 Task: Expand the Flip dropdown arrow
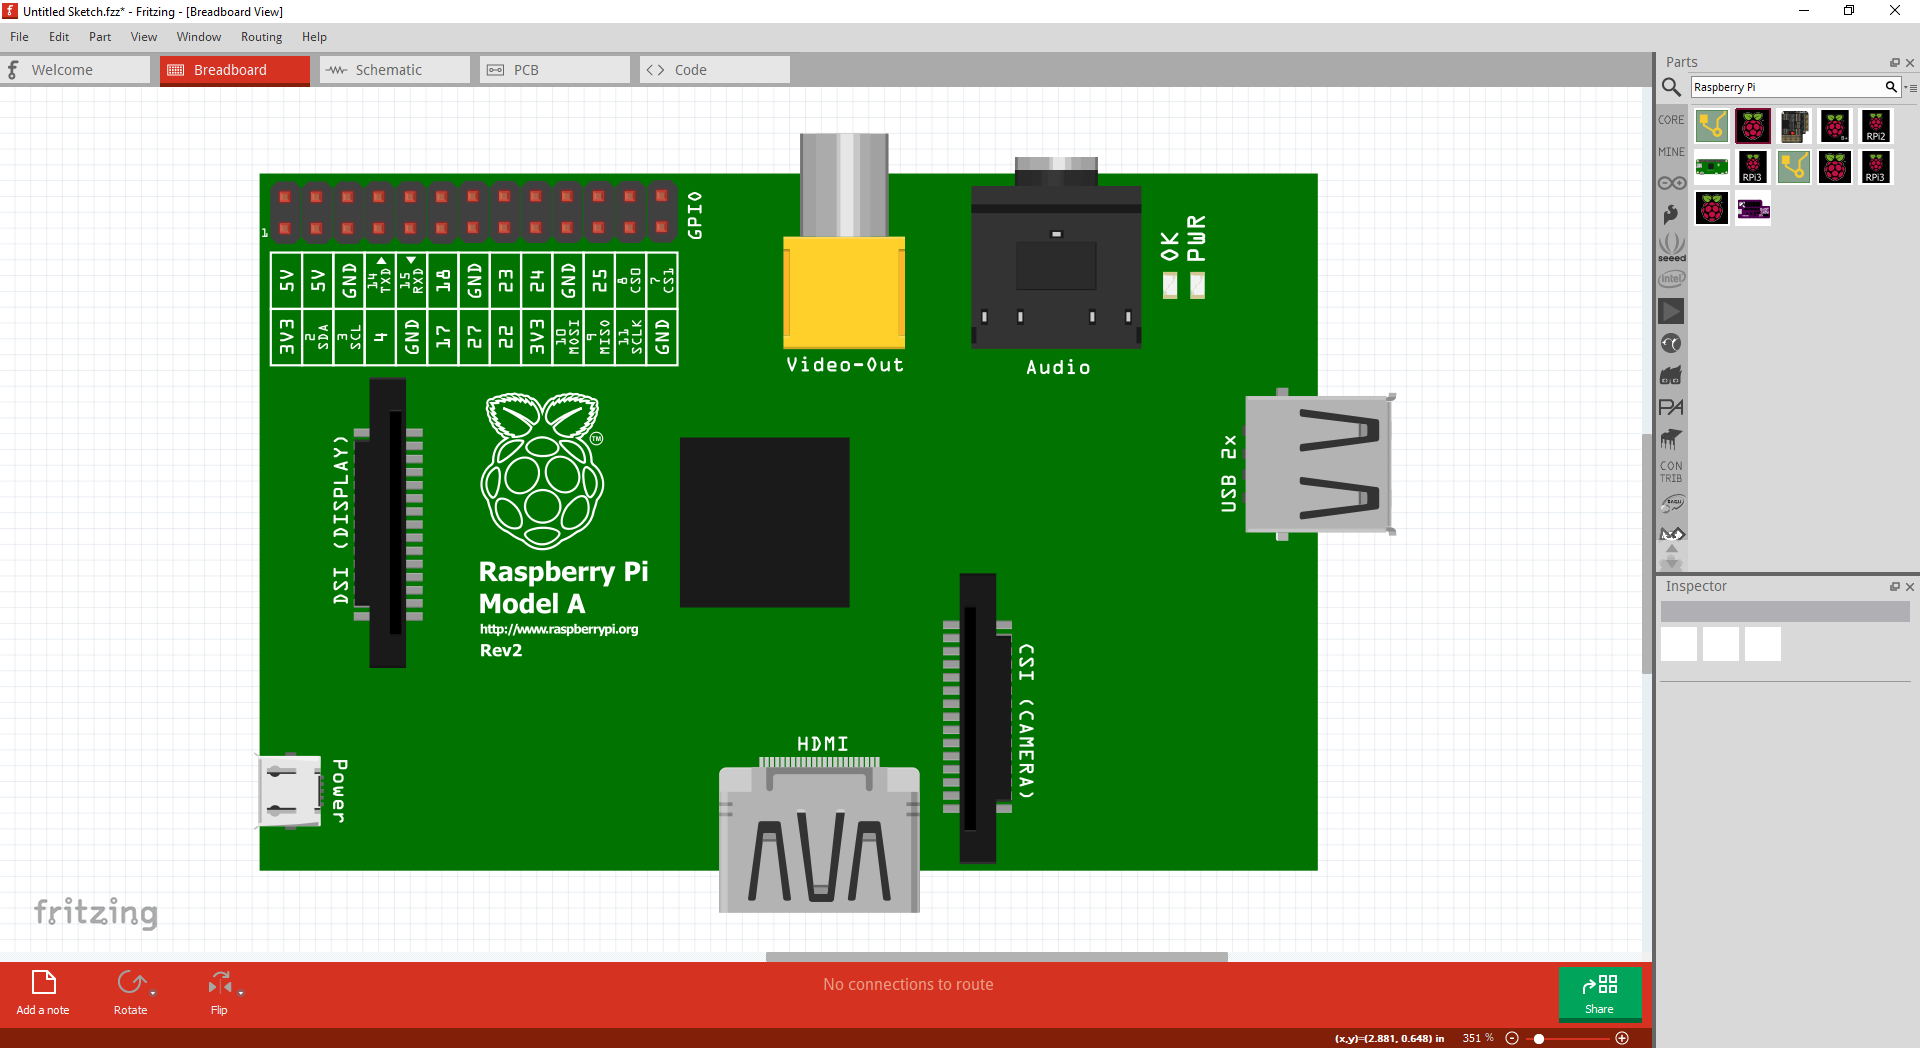(x=241, y=993)
